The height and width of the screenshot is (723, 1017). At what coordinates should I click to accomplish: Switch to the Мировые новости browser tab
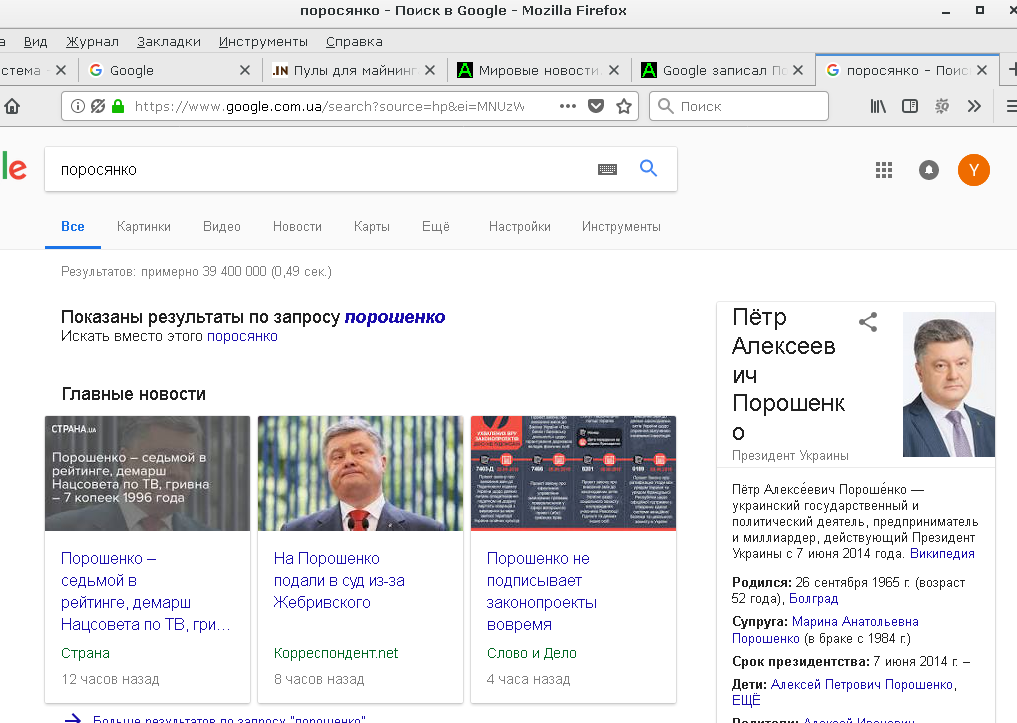click(x=538, y=70)
